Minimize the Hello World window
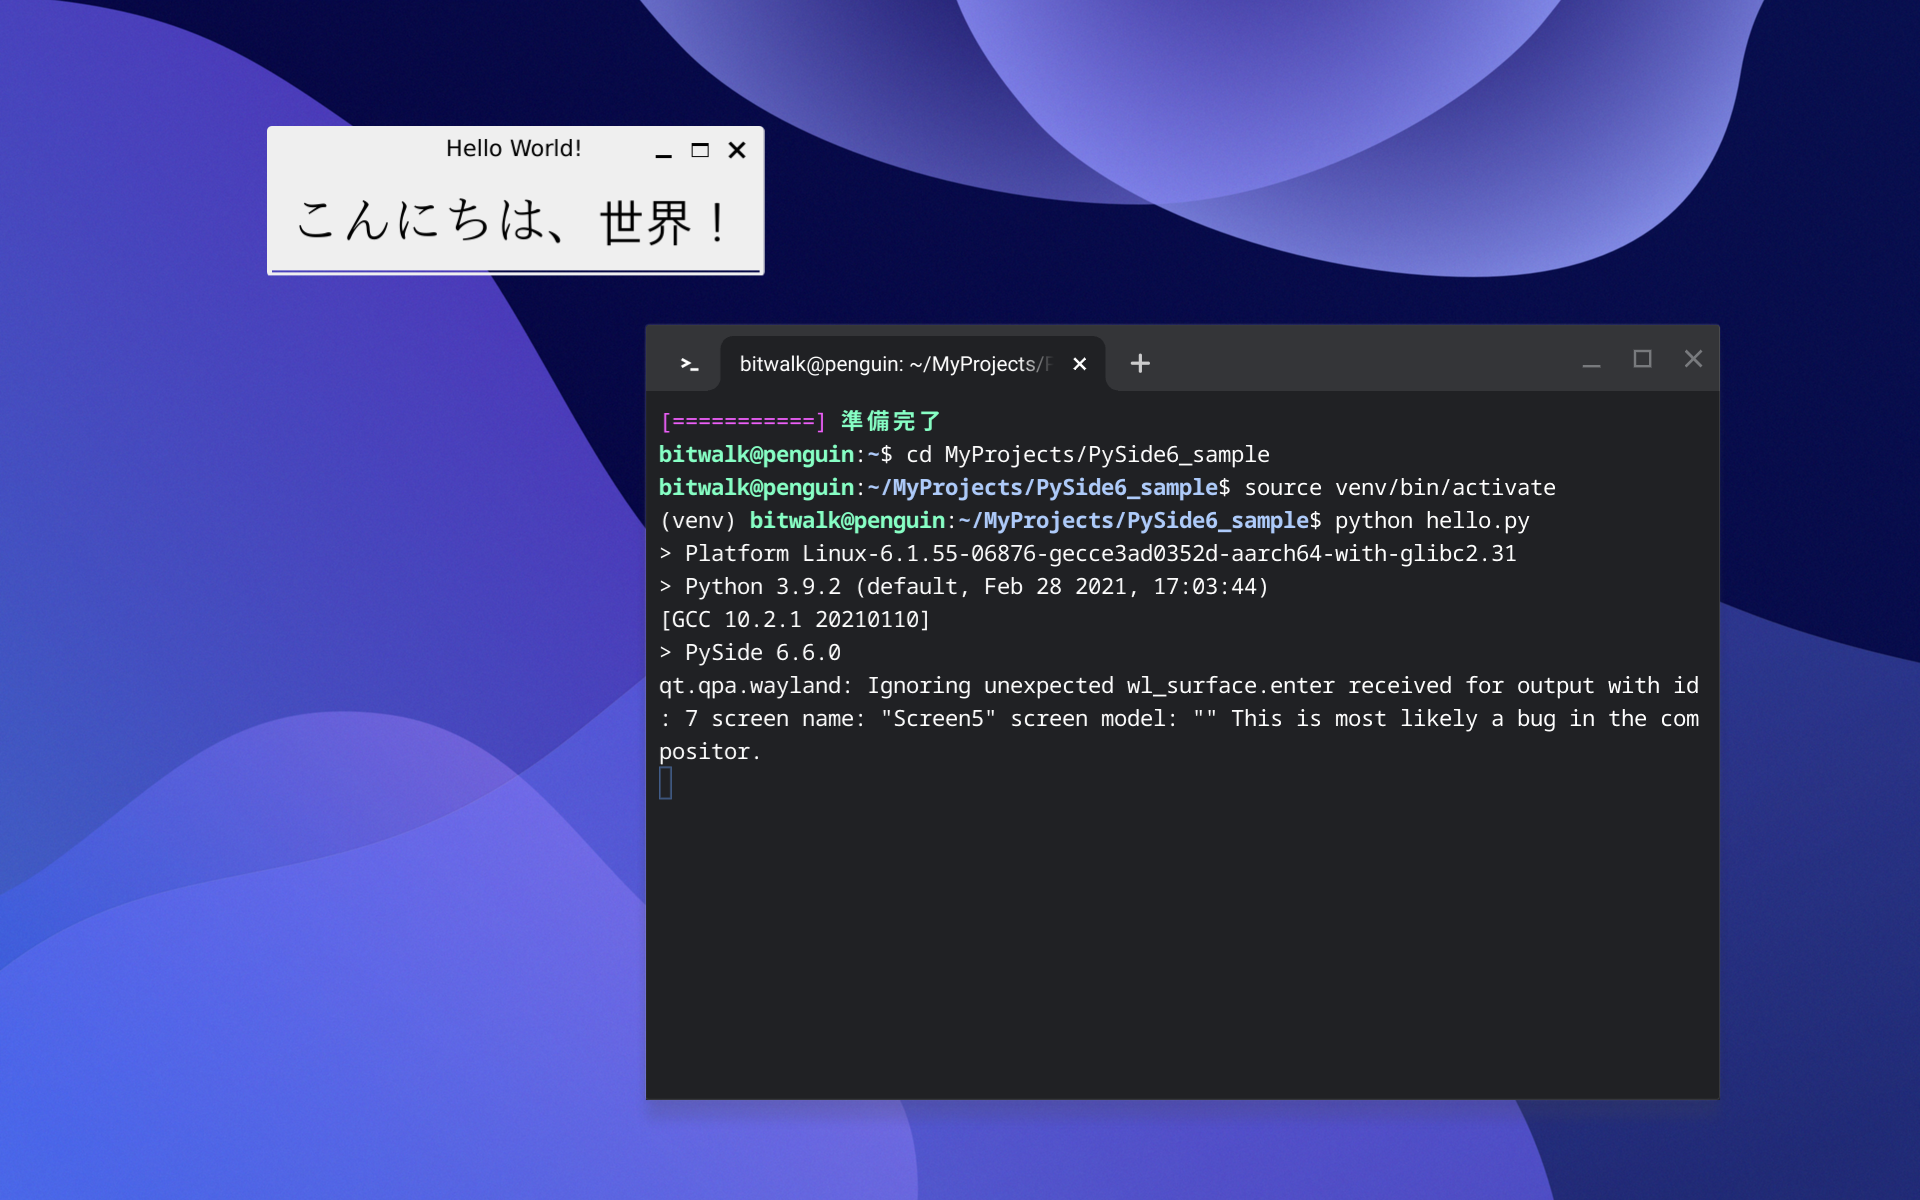Screen dimensions: 1920x1200 click(x=663, y=152)
